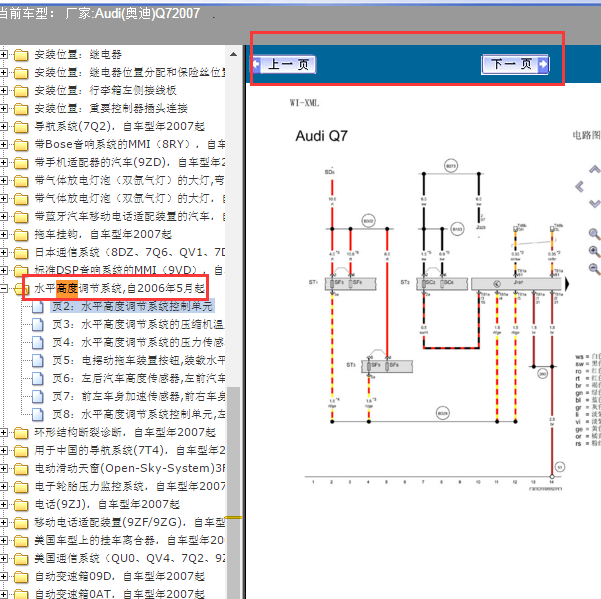Click tree scrollbar up arrow

[233, 54]
